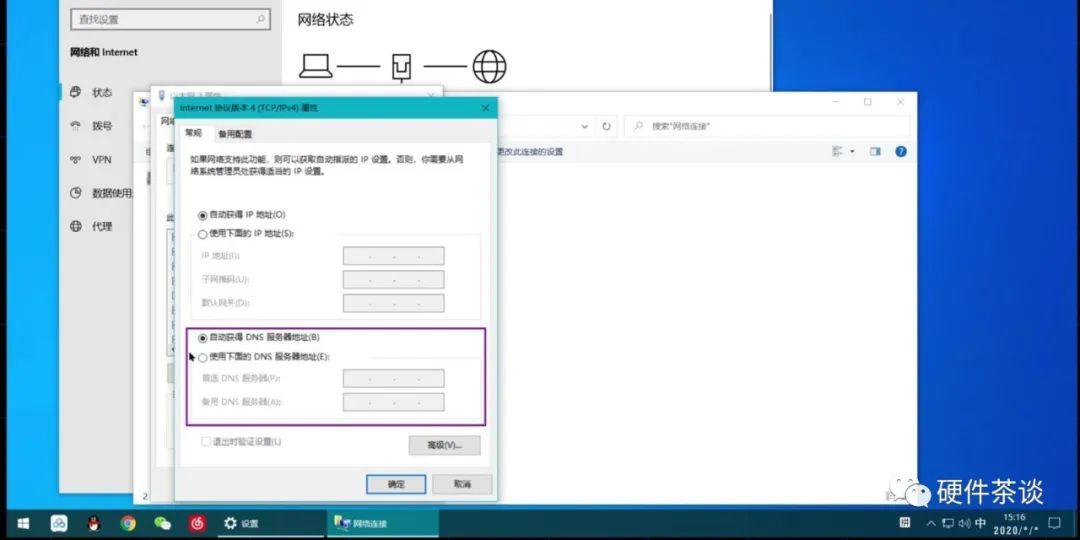Select 使用下面的 IP 地址 radio button
1080x540 pixels.
pos(202,234)
